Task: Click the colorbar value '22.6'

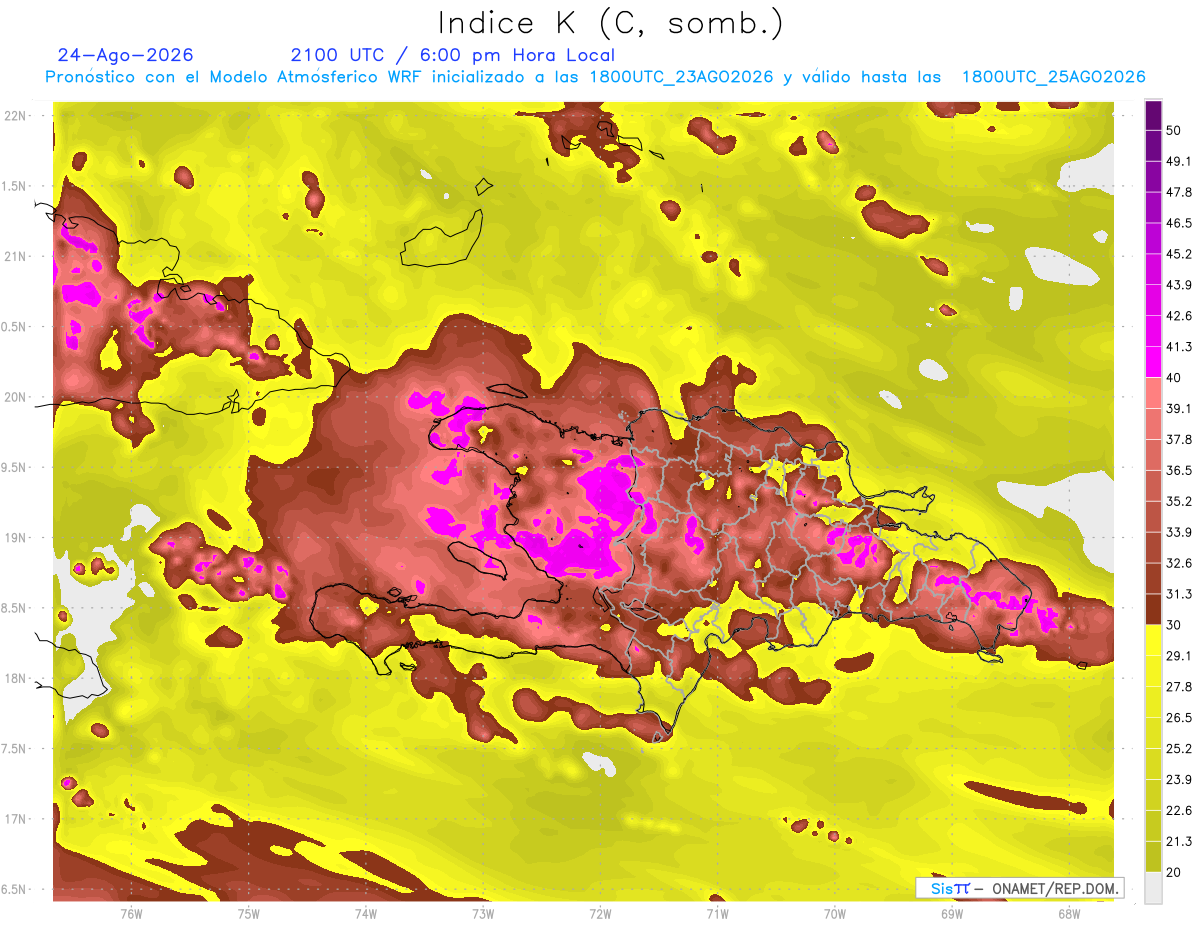Action: tap(1178, 810)
